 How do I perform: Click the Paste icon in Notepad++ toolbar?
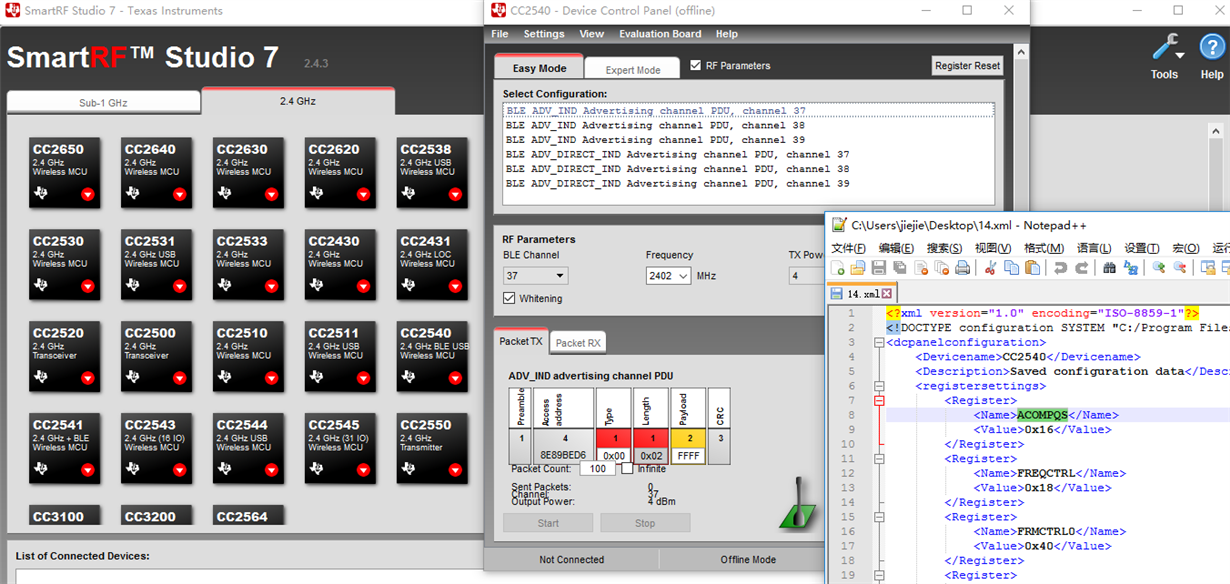1032,268
